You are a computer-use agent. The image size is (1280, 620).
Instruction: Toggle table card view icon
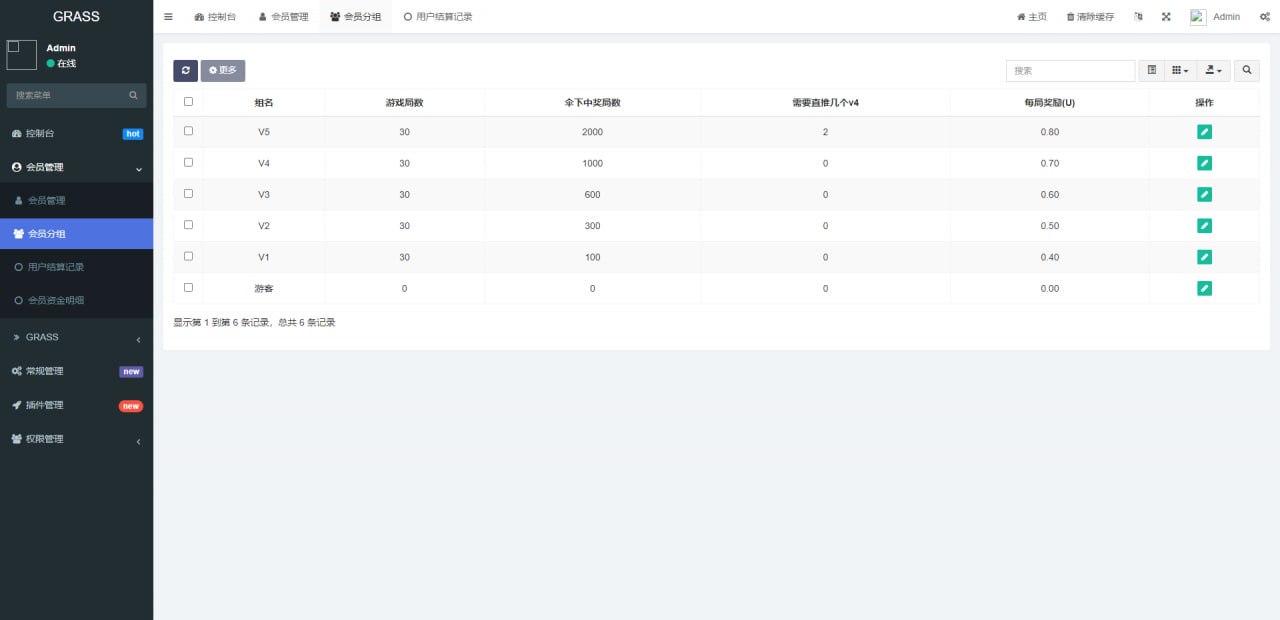(1152, 71)
